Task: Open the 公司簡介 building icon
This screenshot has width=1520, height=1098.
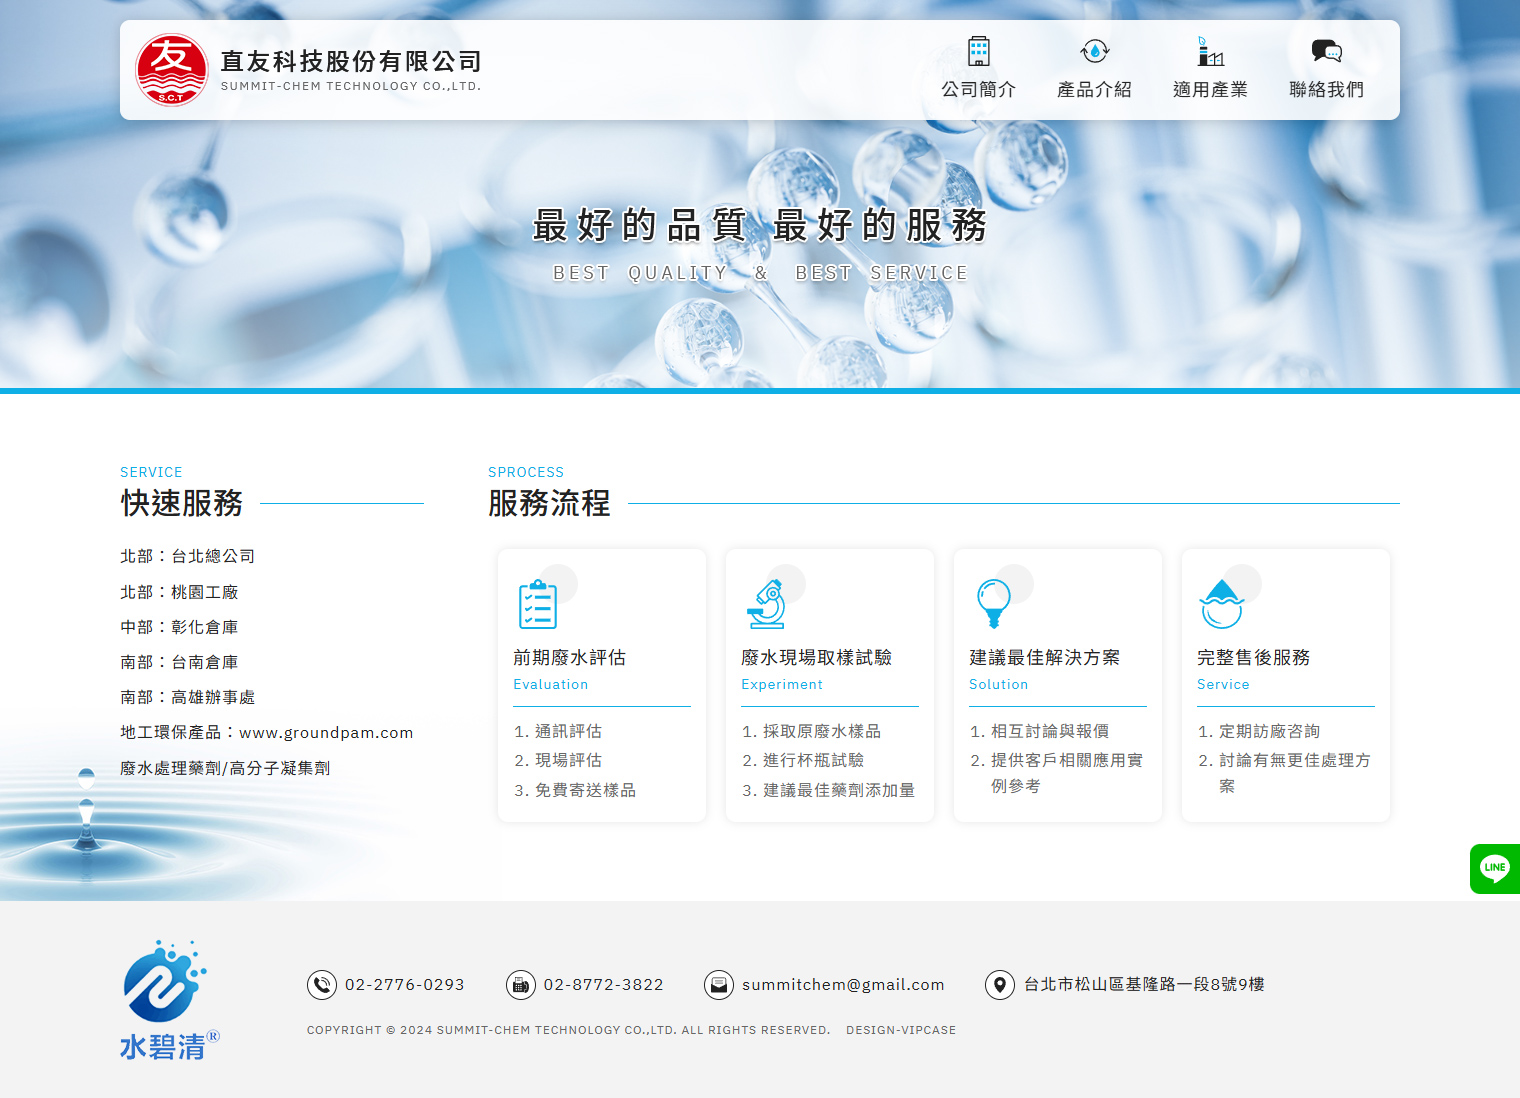Action: pos(979,51)
